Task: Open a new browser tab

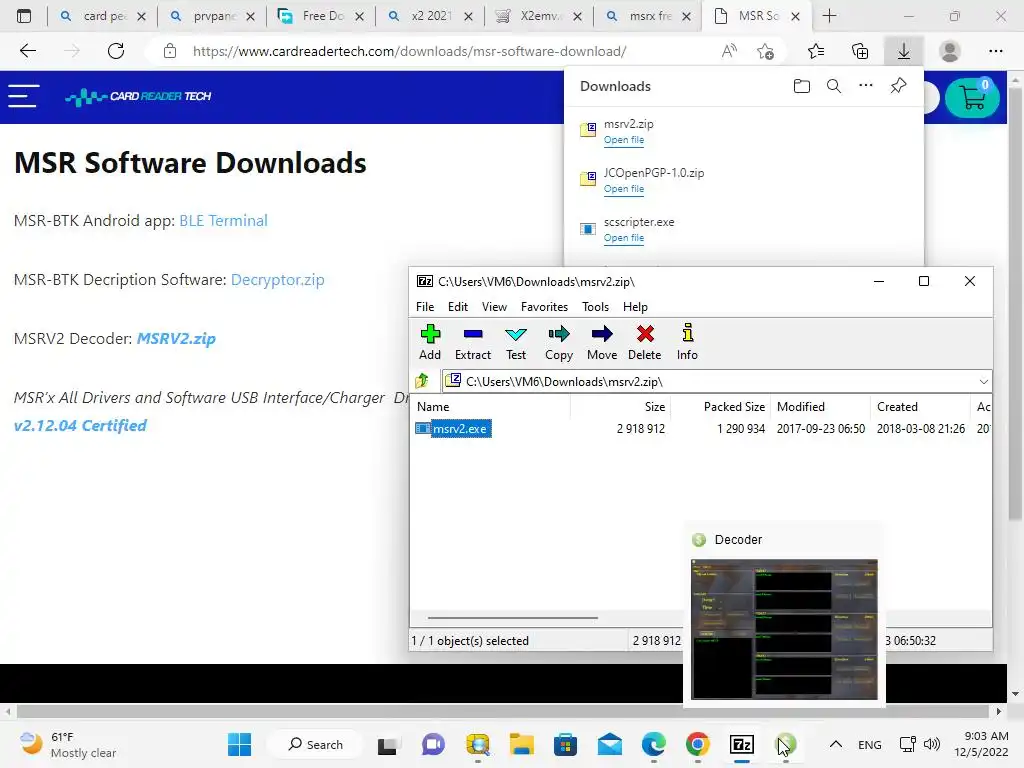Action: tap(829, 16)
